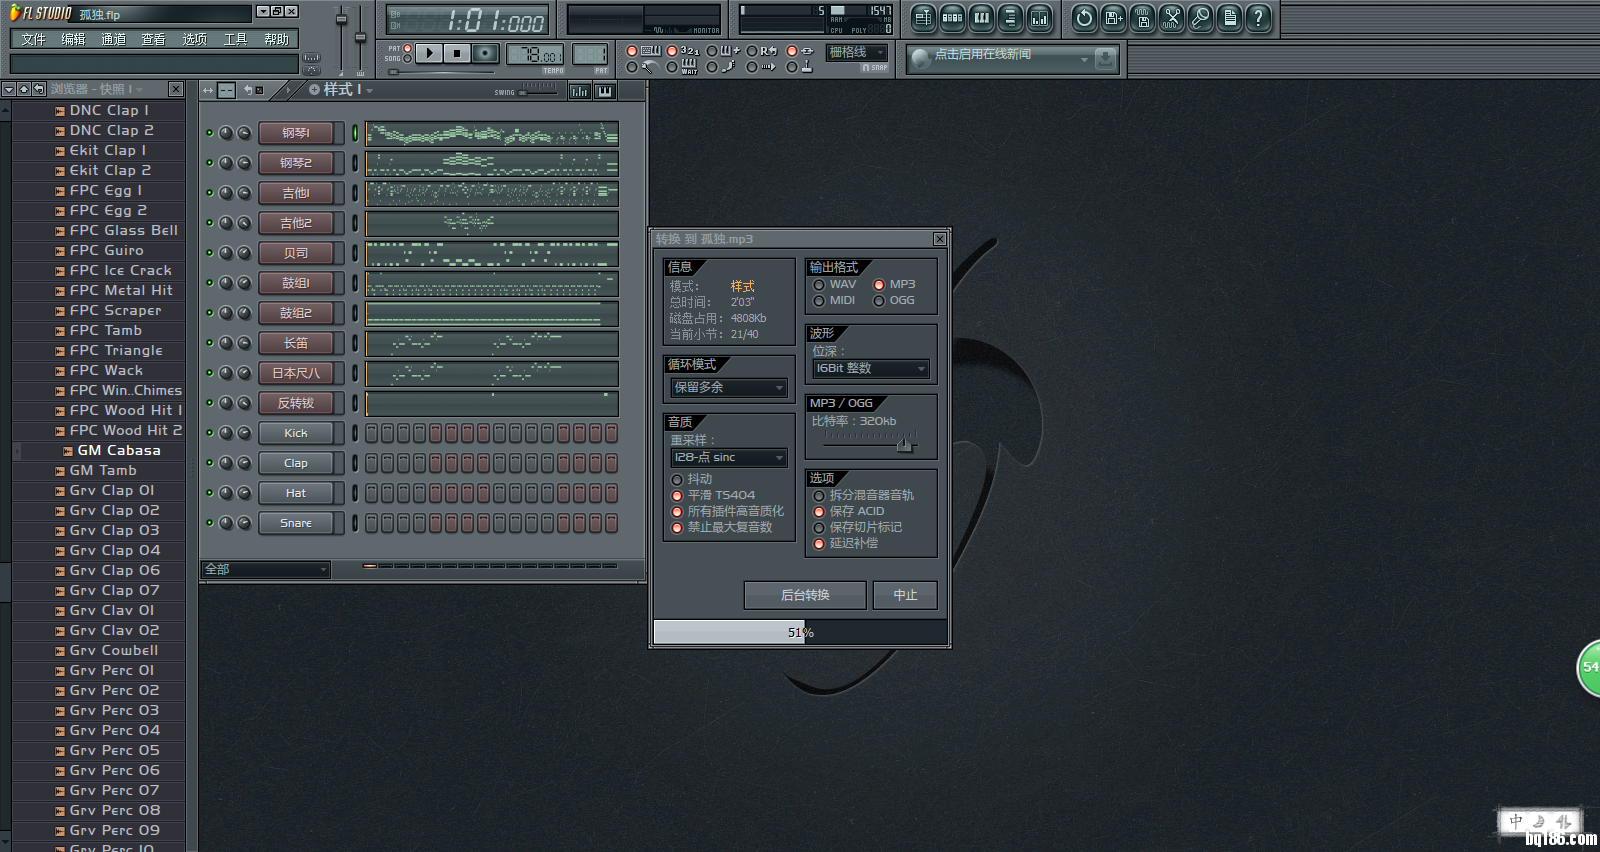
Task: Open the playlist window from the toolbar
Action: pos(923,18)
